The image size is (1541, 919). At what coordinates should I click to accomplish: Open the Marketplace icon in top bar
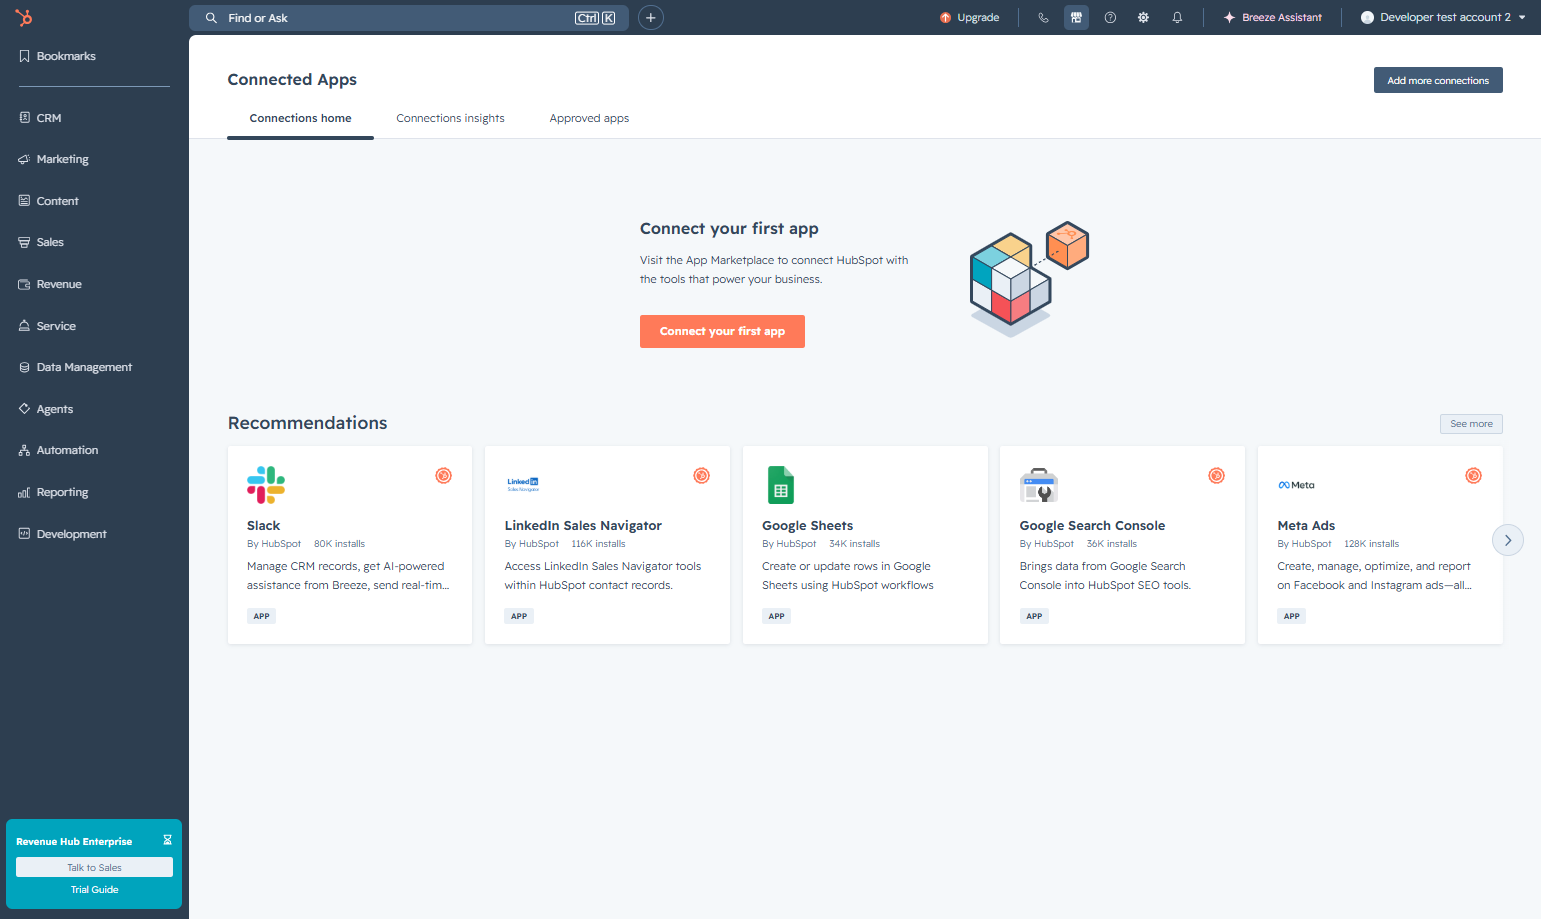(x=1076, y=17)
